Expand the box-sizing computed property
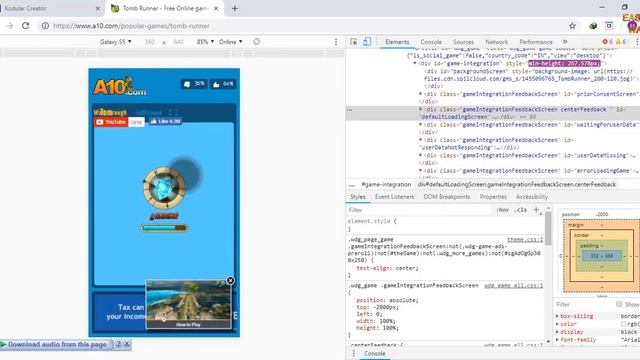Screen dimensions: 640x360 [x=558, y=316]
